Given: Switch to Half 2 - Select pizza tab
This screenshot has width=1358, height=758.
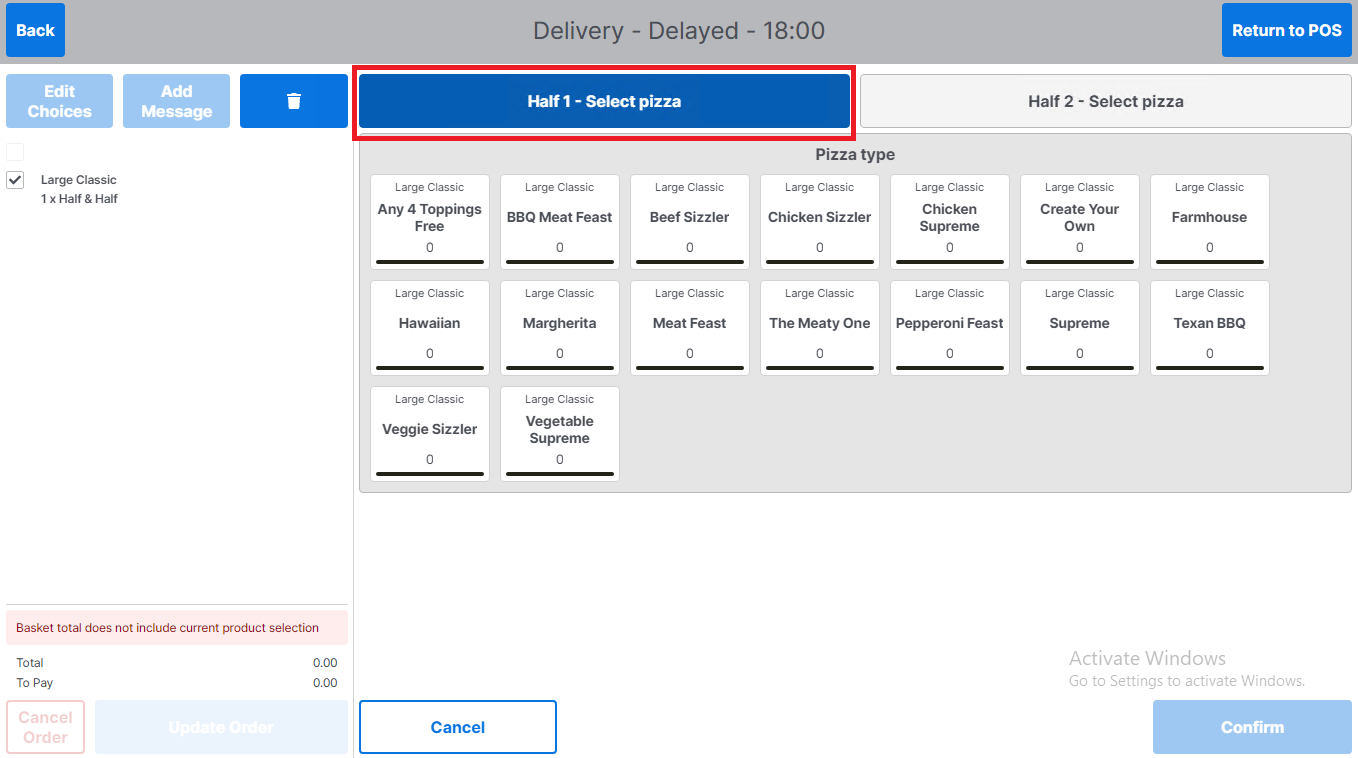Looking at the screenshot, I should 1105,101.
